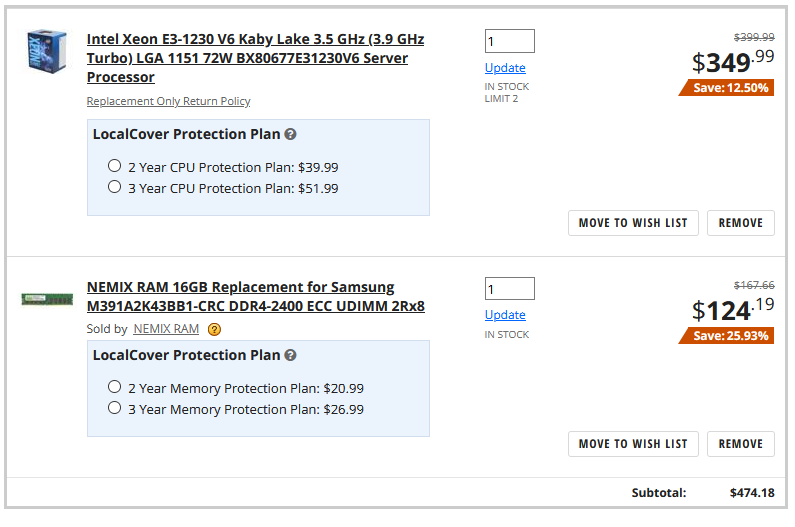The width and height of the screenshot is (795, 527).
Task: Select 3 Year CPU Protection Plan radio button
Action: coord(115,187)
